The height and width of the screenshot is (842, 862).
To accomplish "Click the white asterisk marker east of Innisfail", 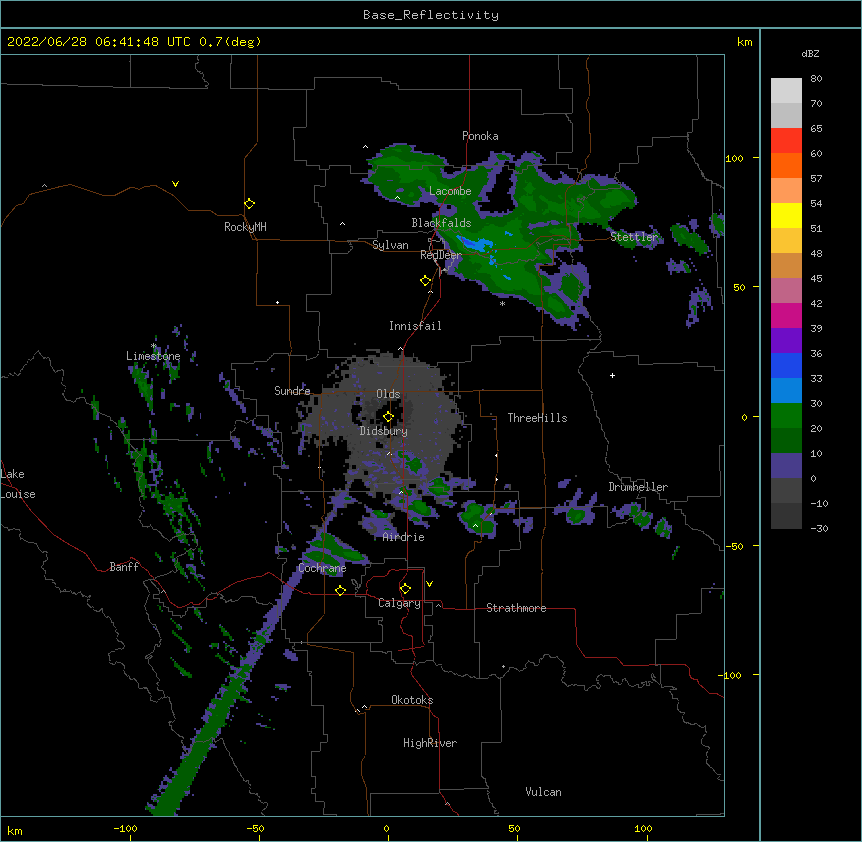I will pos(502,304).
